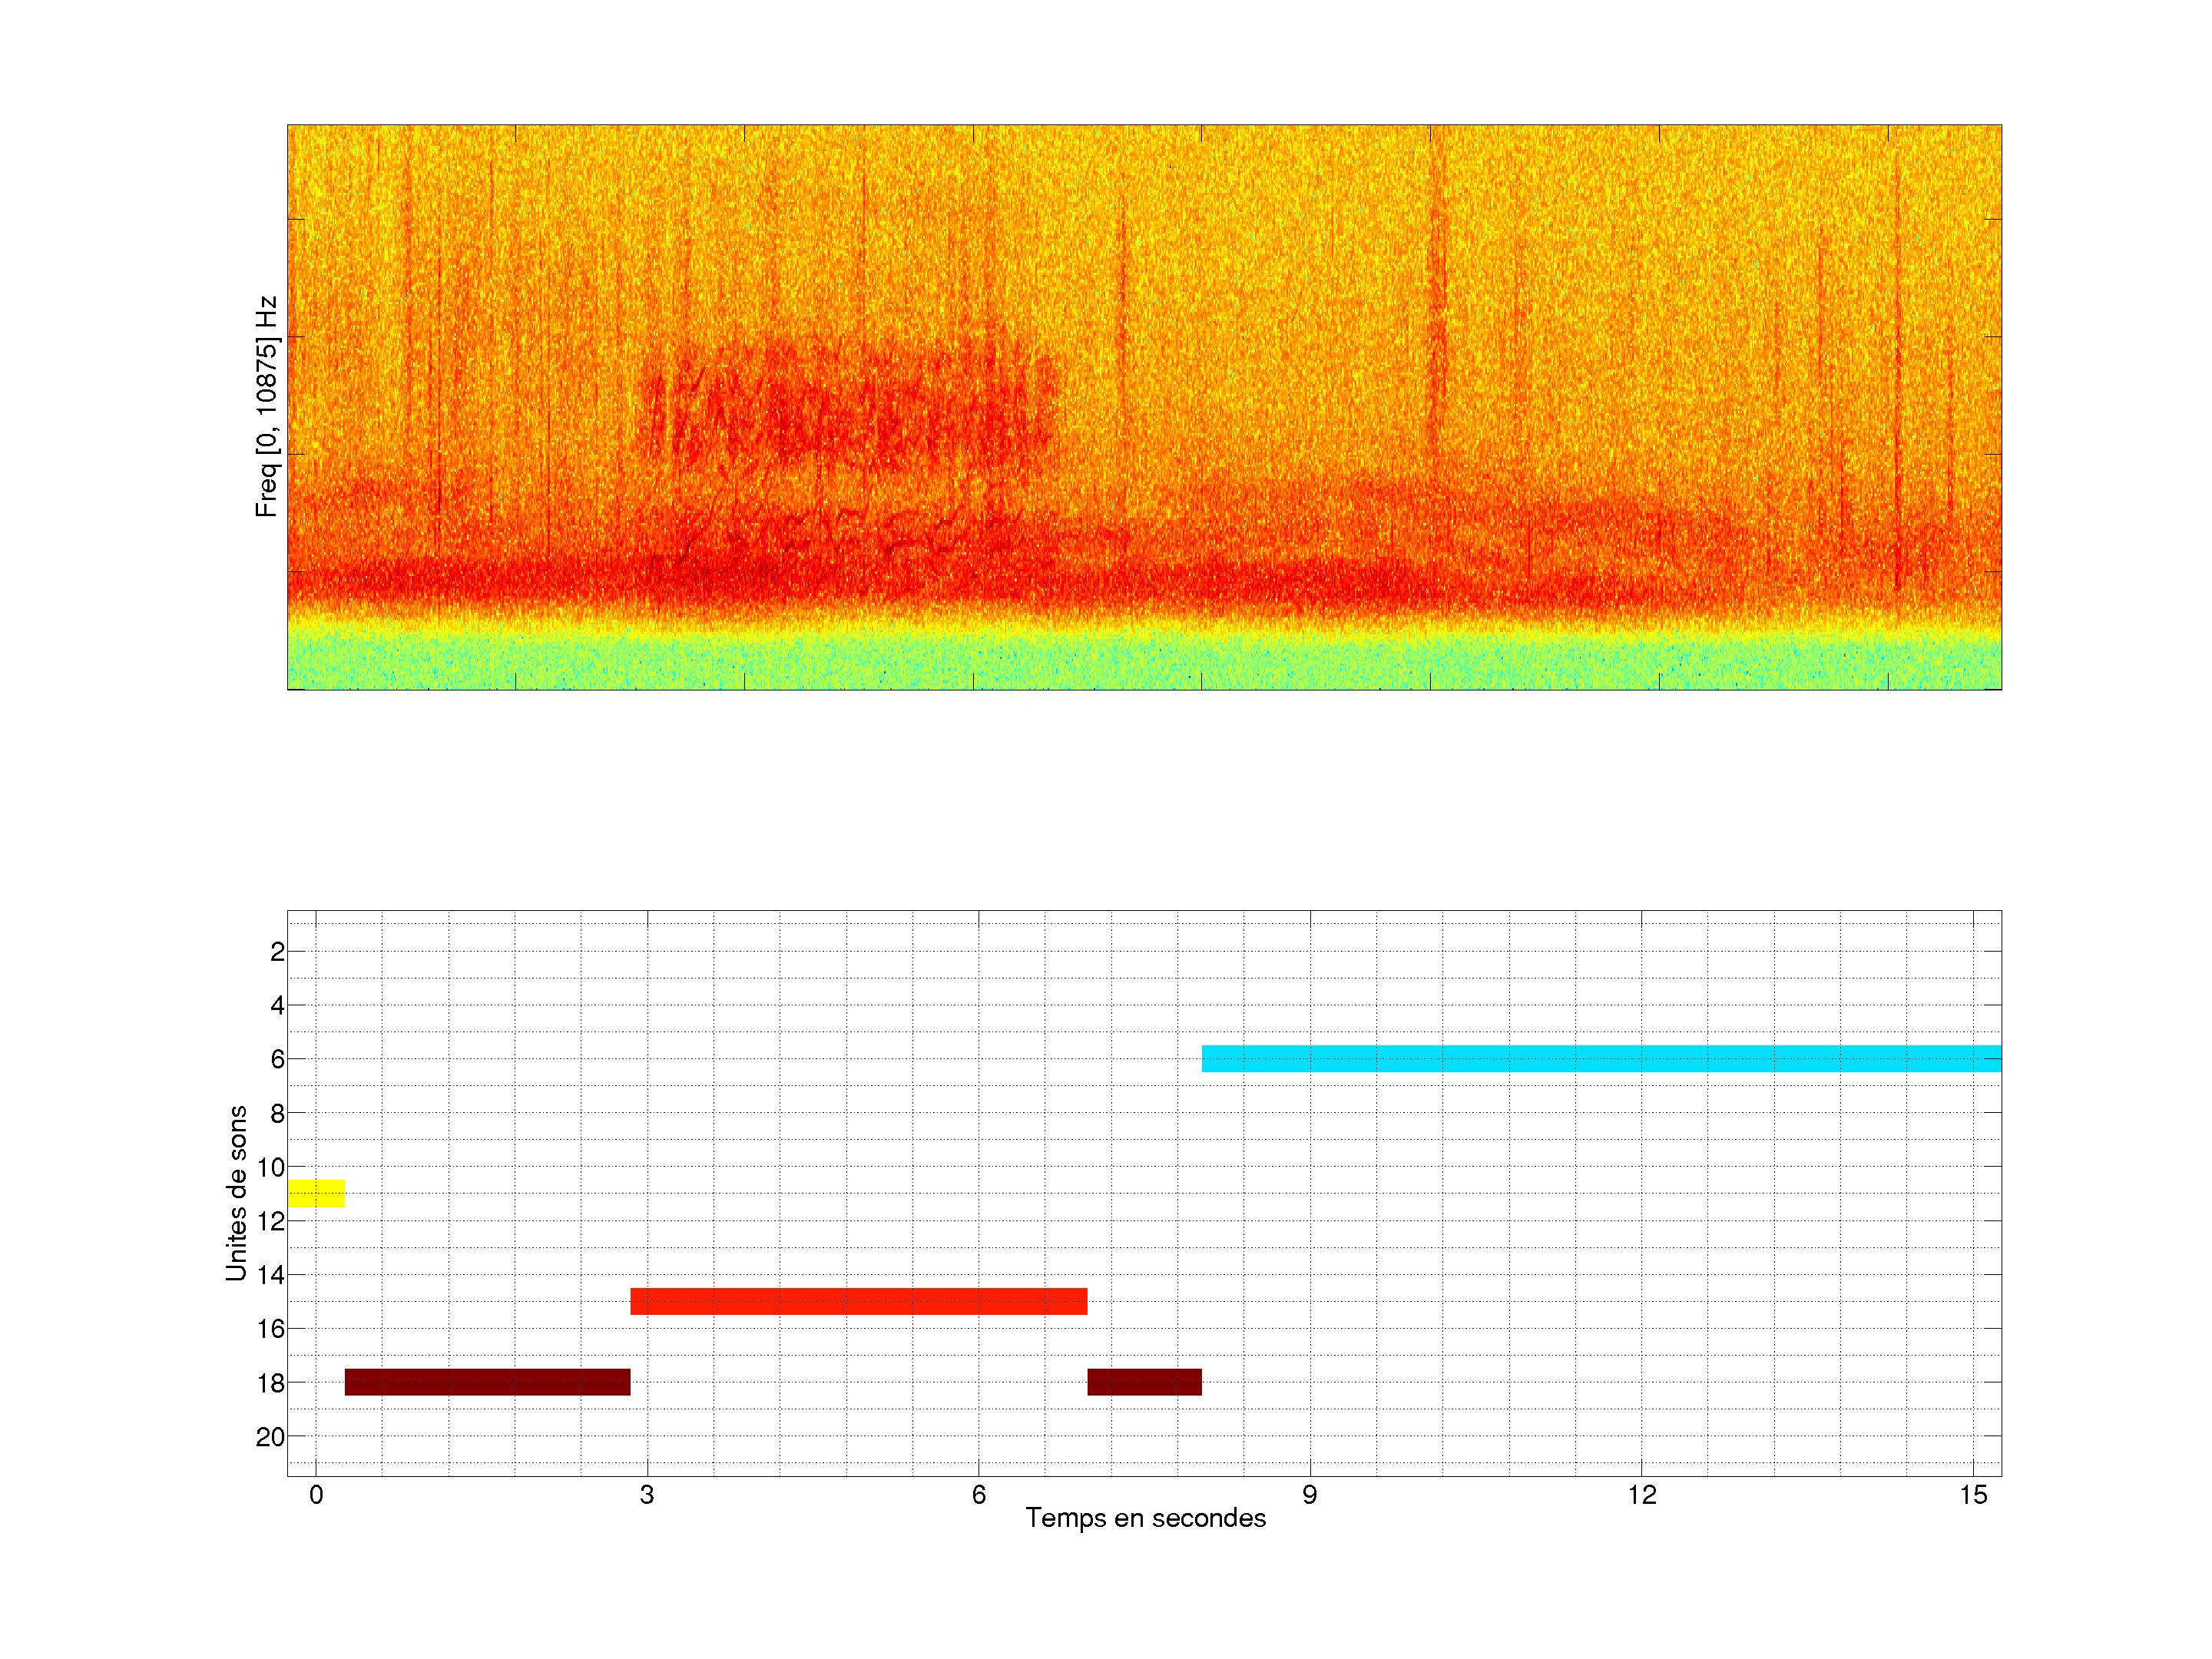Screen dimensions: 2212x1659
Task: Click the x-axis tick label 15
Action: (x=1972, y=1495)
